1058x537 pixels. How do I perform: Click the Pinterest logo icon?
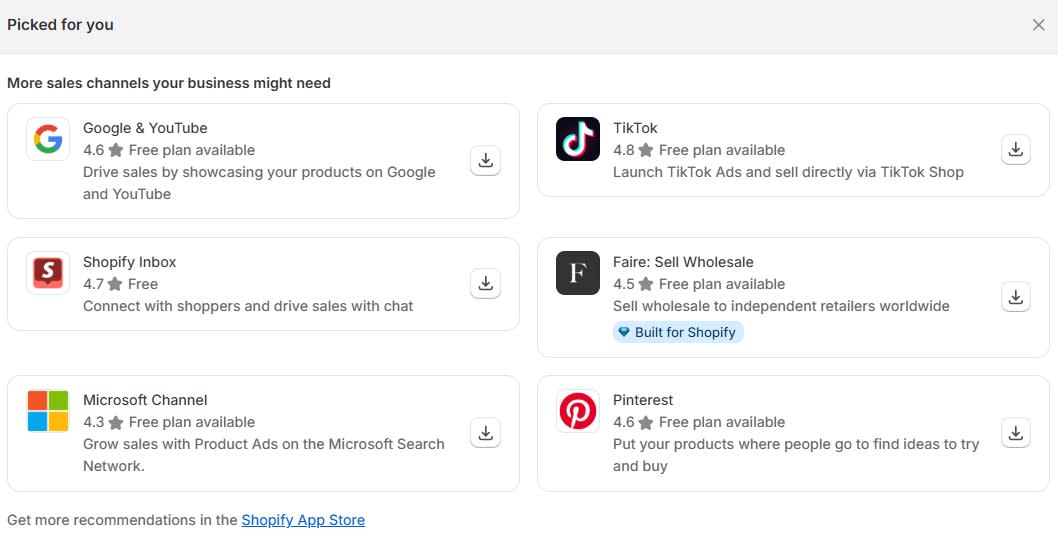(578, 411)
